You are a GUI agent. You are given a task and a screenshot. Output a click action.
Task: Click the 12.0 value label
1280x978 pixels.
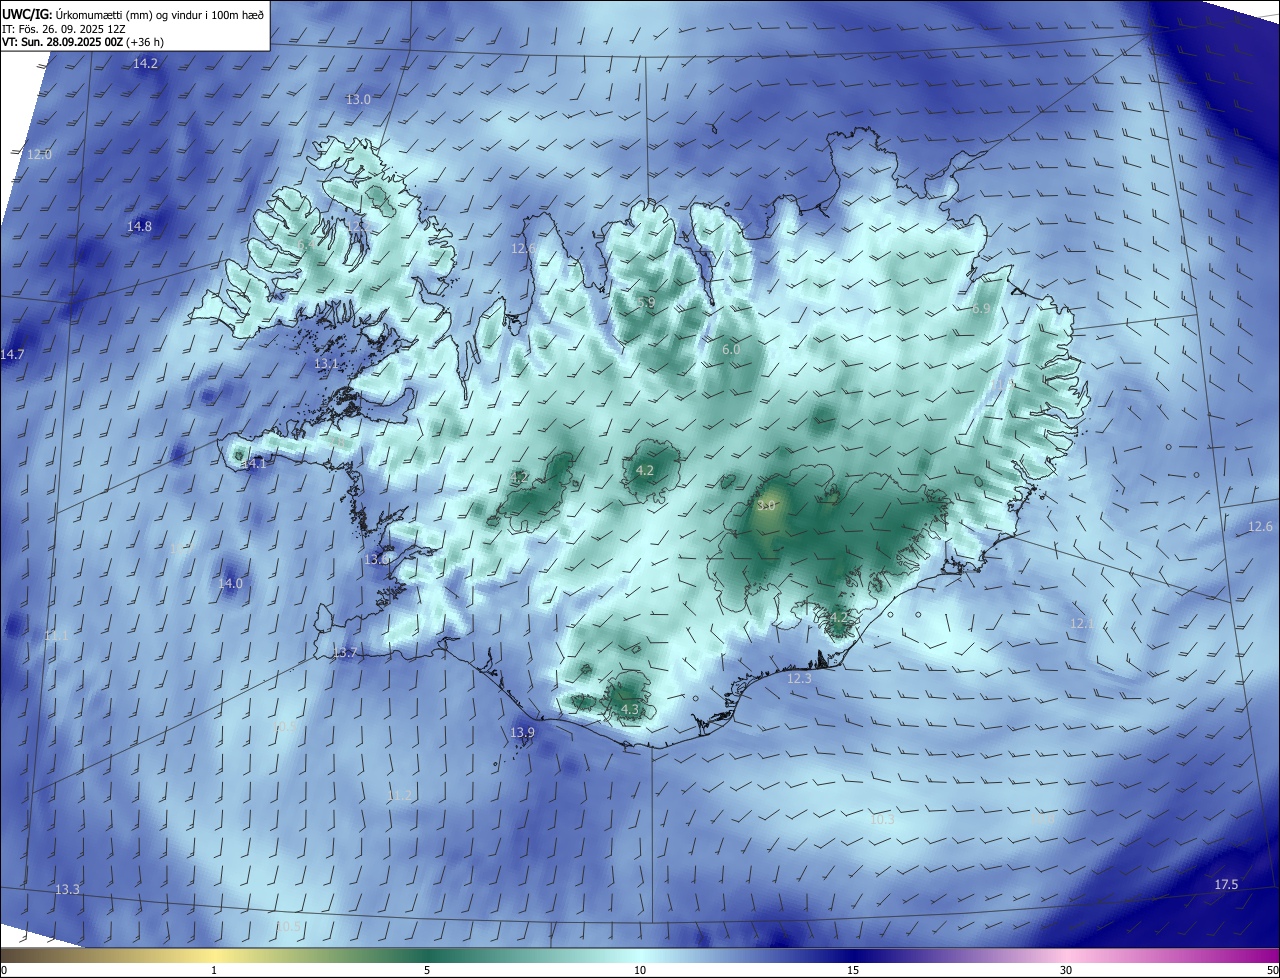(39, 154)
